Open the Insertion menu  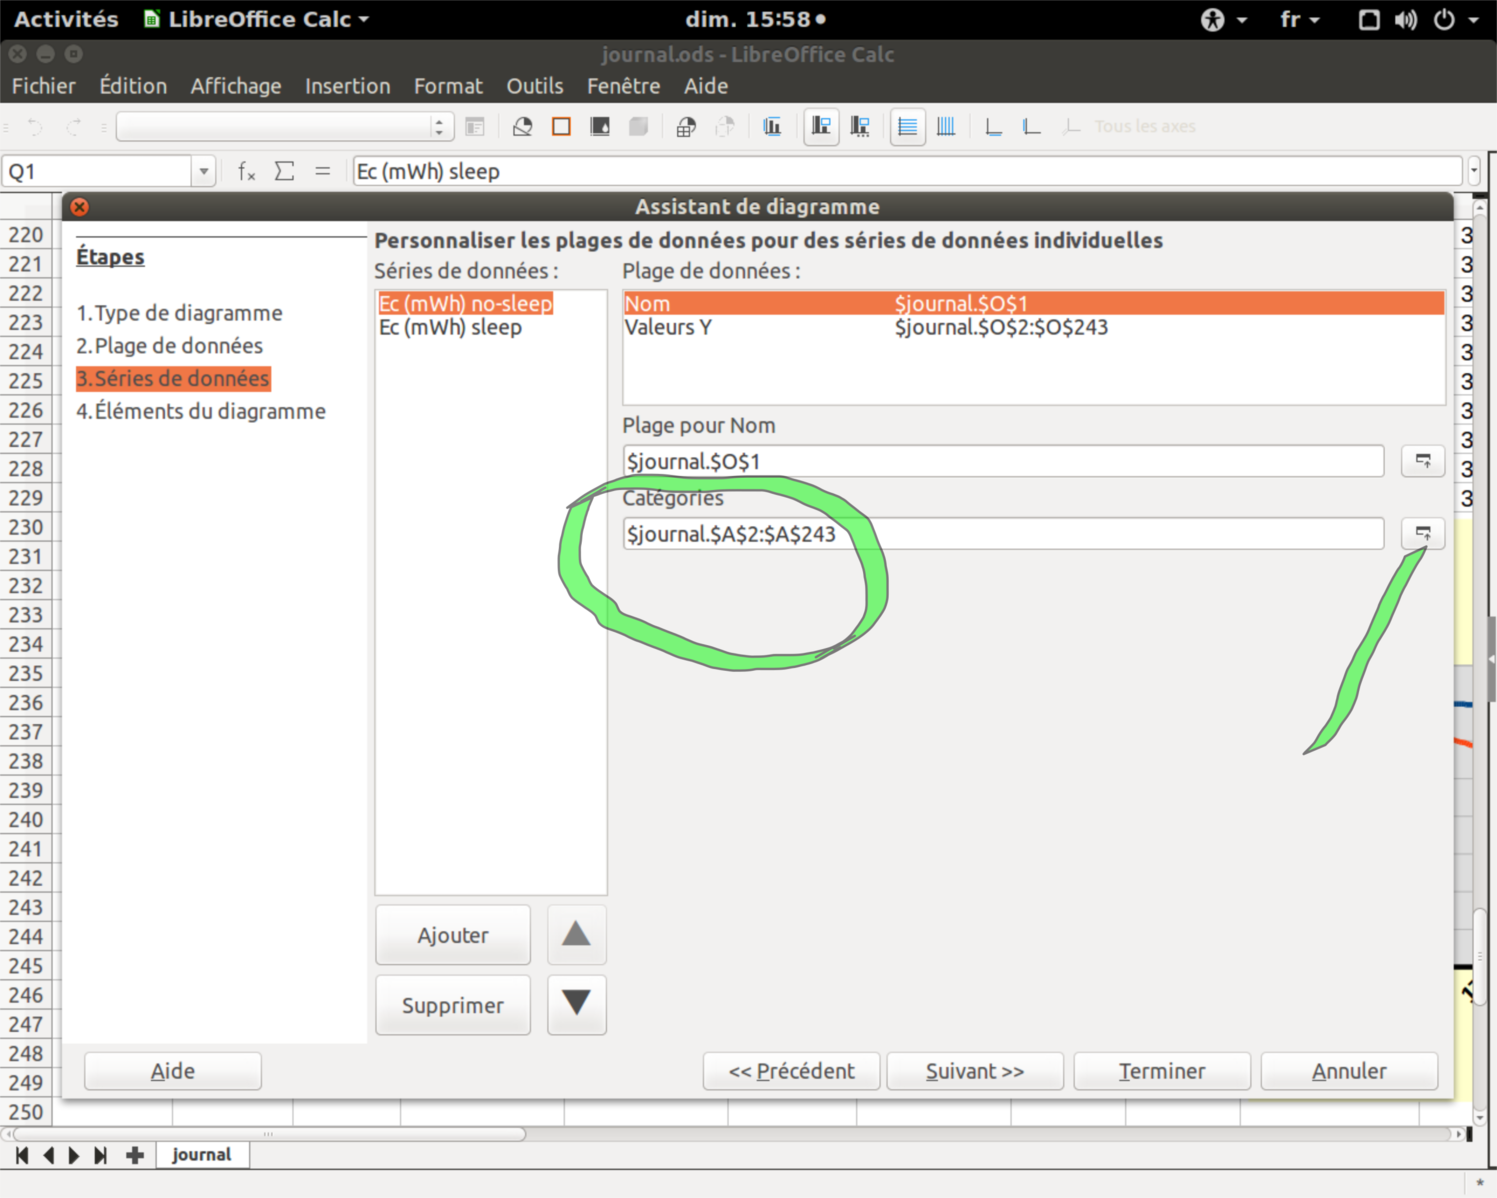347,86
